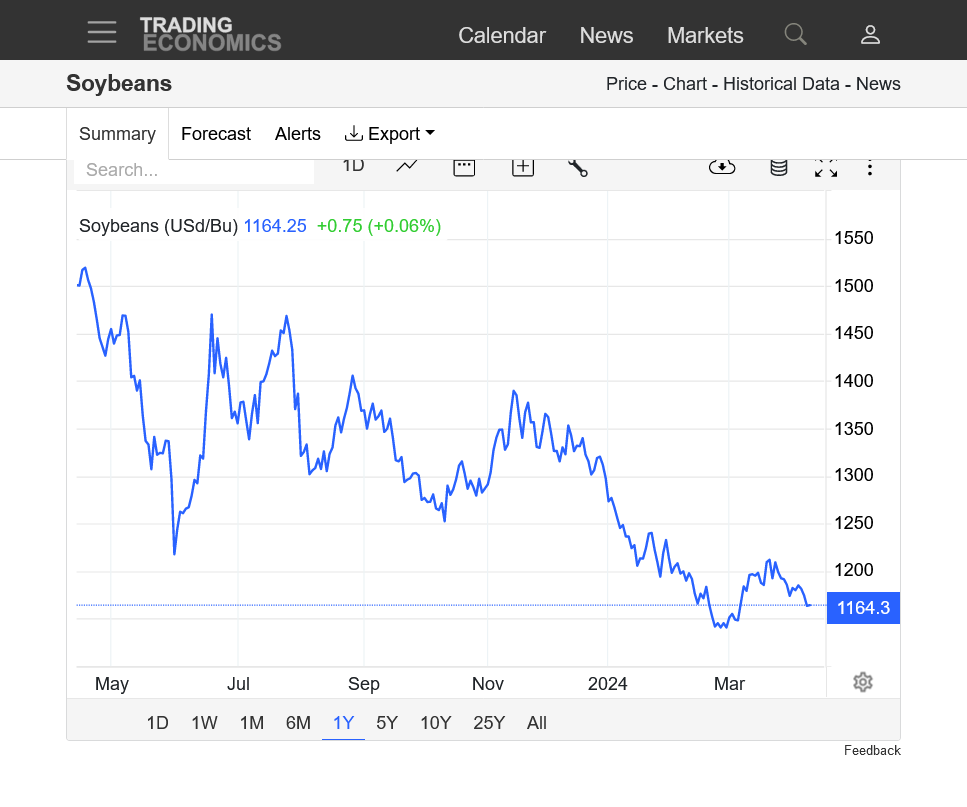967x807 pixels.
Task: Expand the Export dropdown
Action: pos(390,134)
